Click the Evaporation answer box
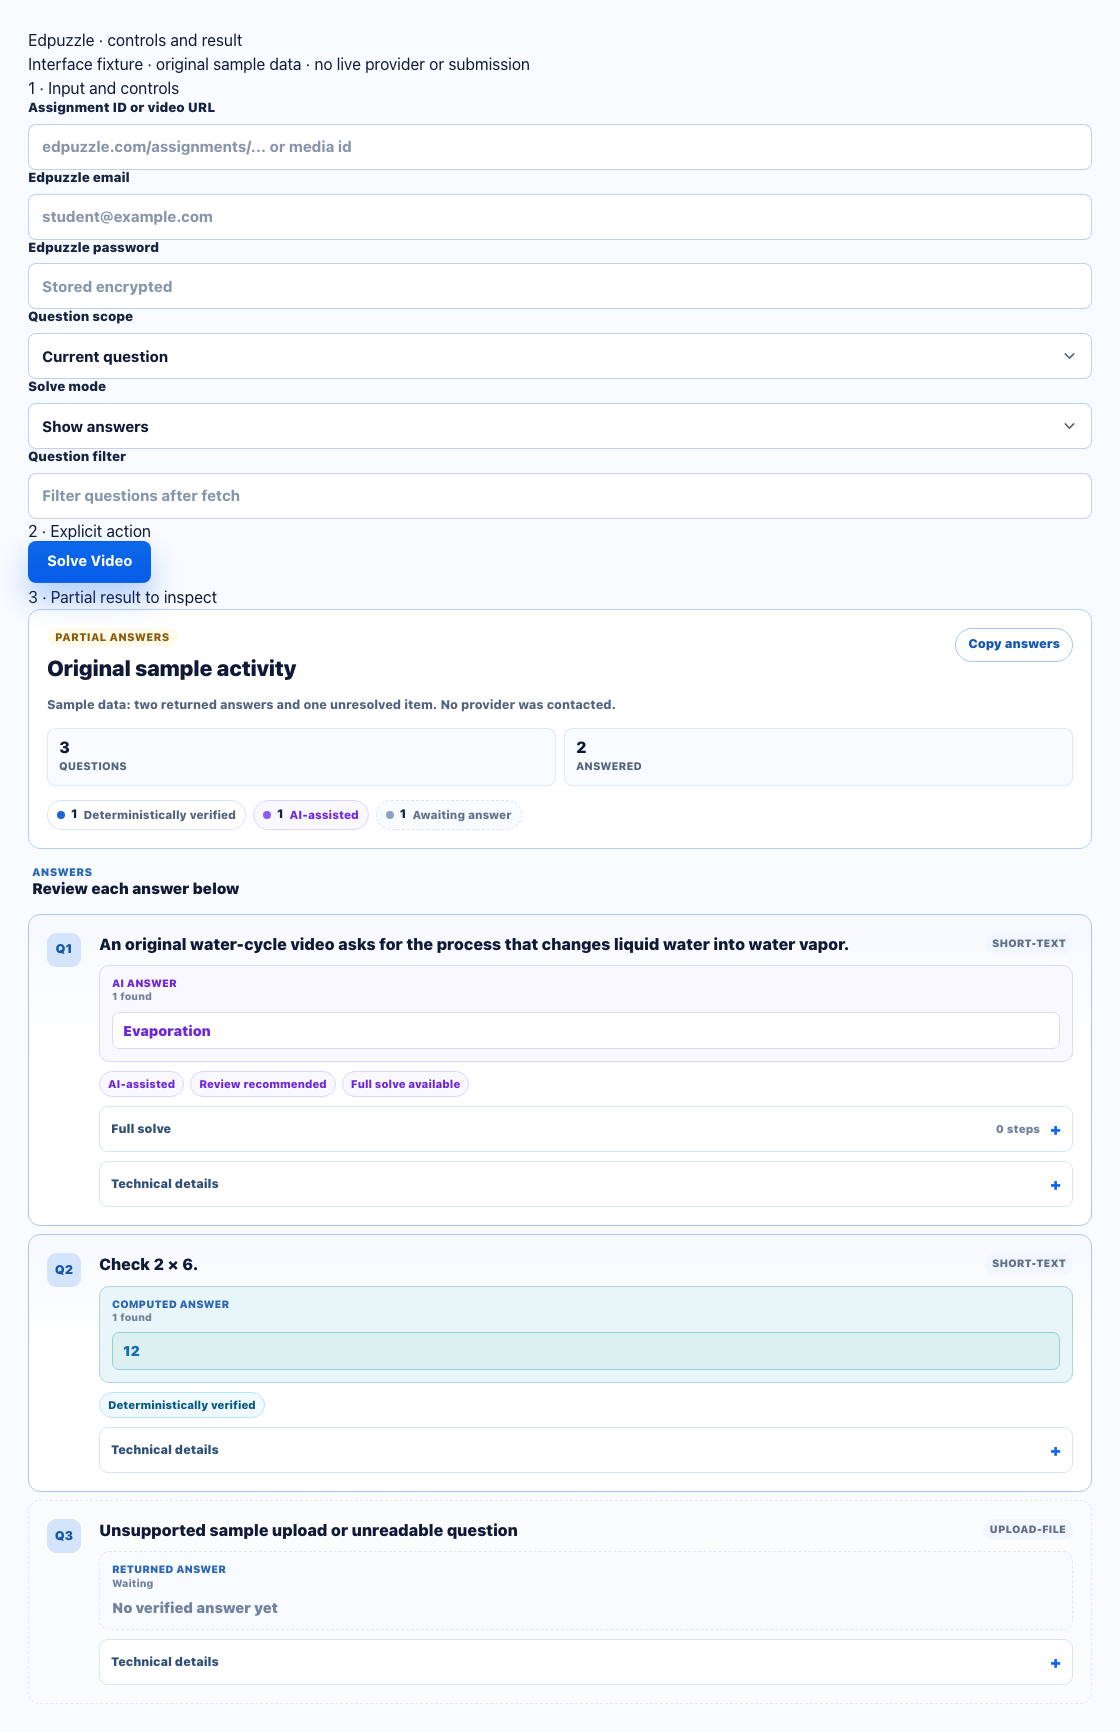 (585, 1031)
